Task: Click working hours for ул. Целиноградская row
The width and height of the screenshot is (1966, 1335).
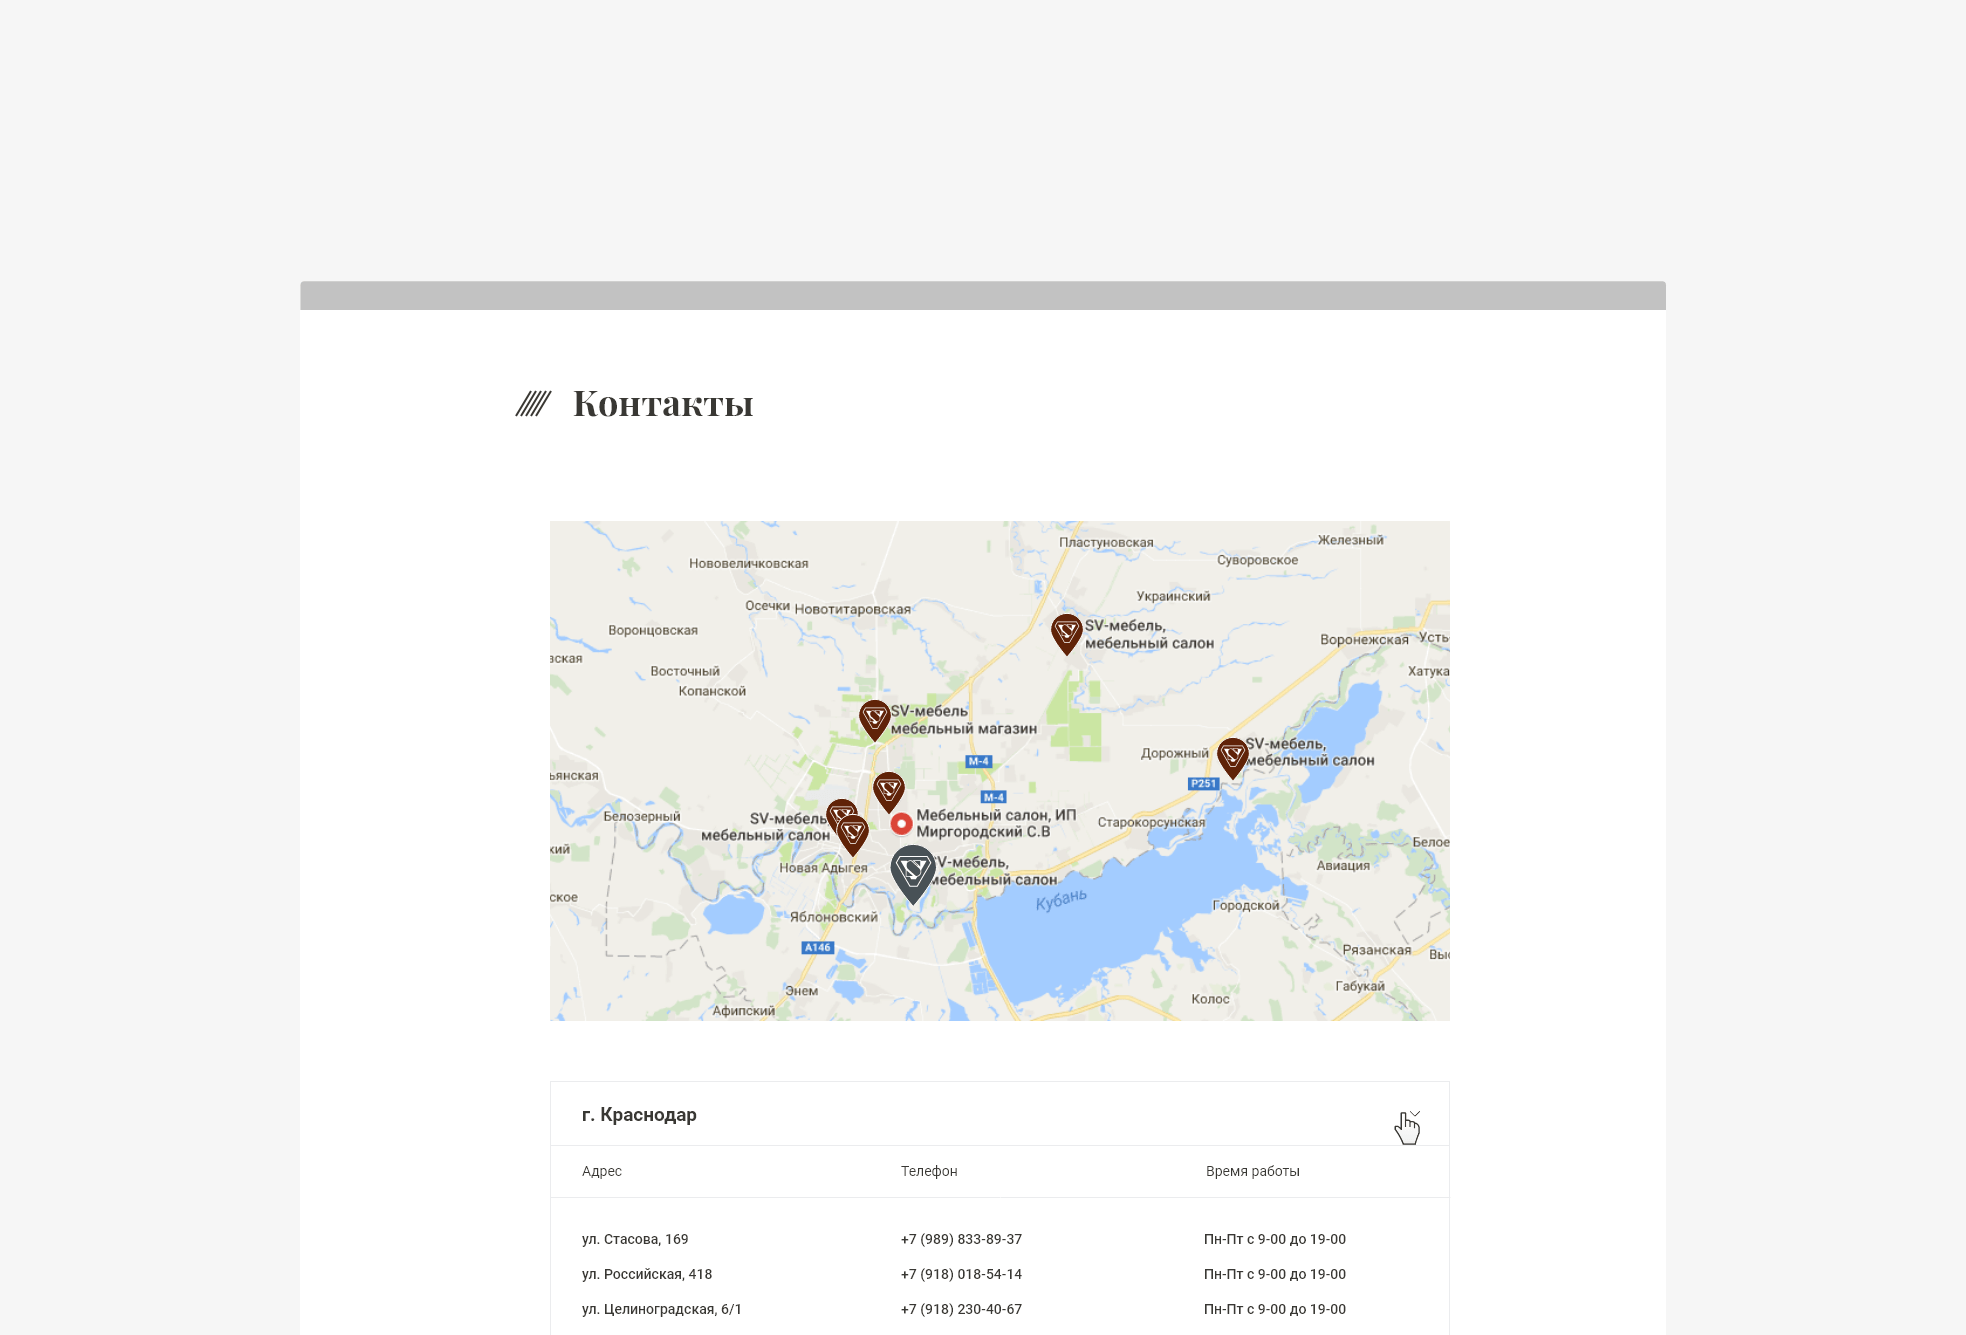Action: (1275, 1309)
